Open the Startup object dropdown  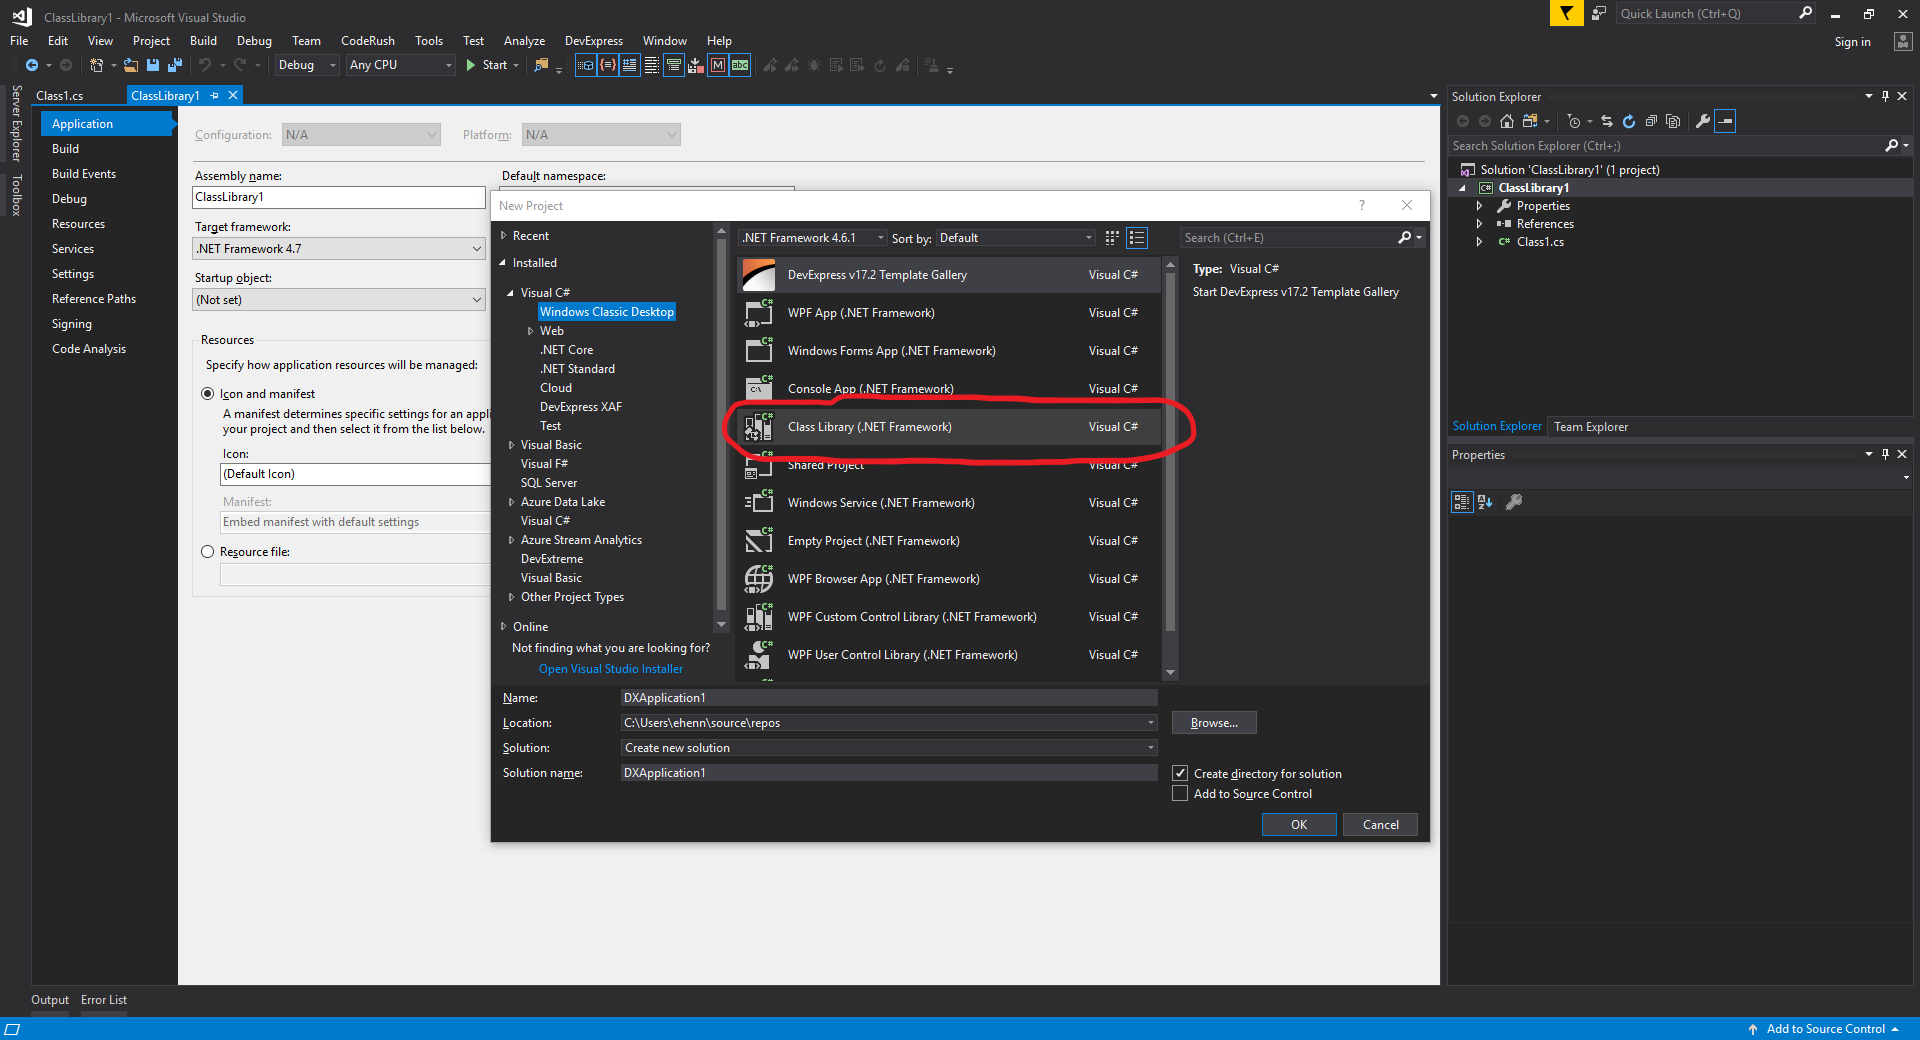339,300
